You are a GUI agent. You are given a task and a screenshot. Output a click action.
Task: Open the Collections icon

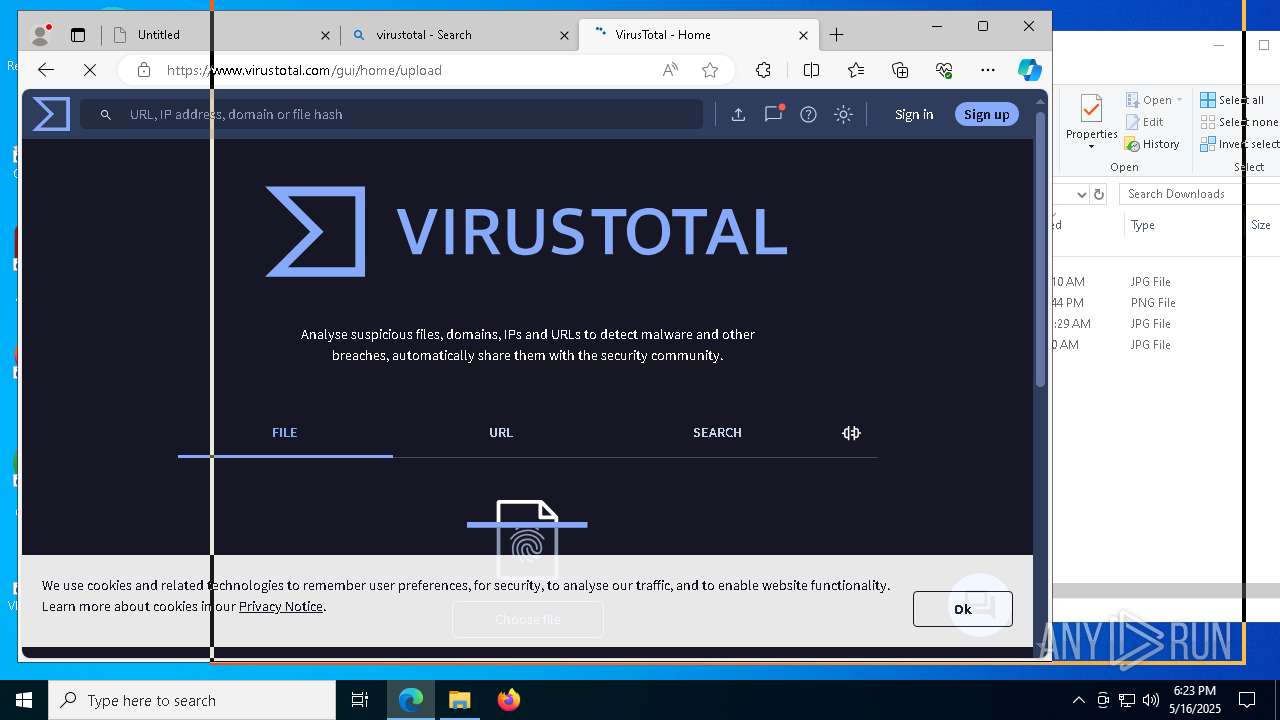pos(900,70)
